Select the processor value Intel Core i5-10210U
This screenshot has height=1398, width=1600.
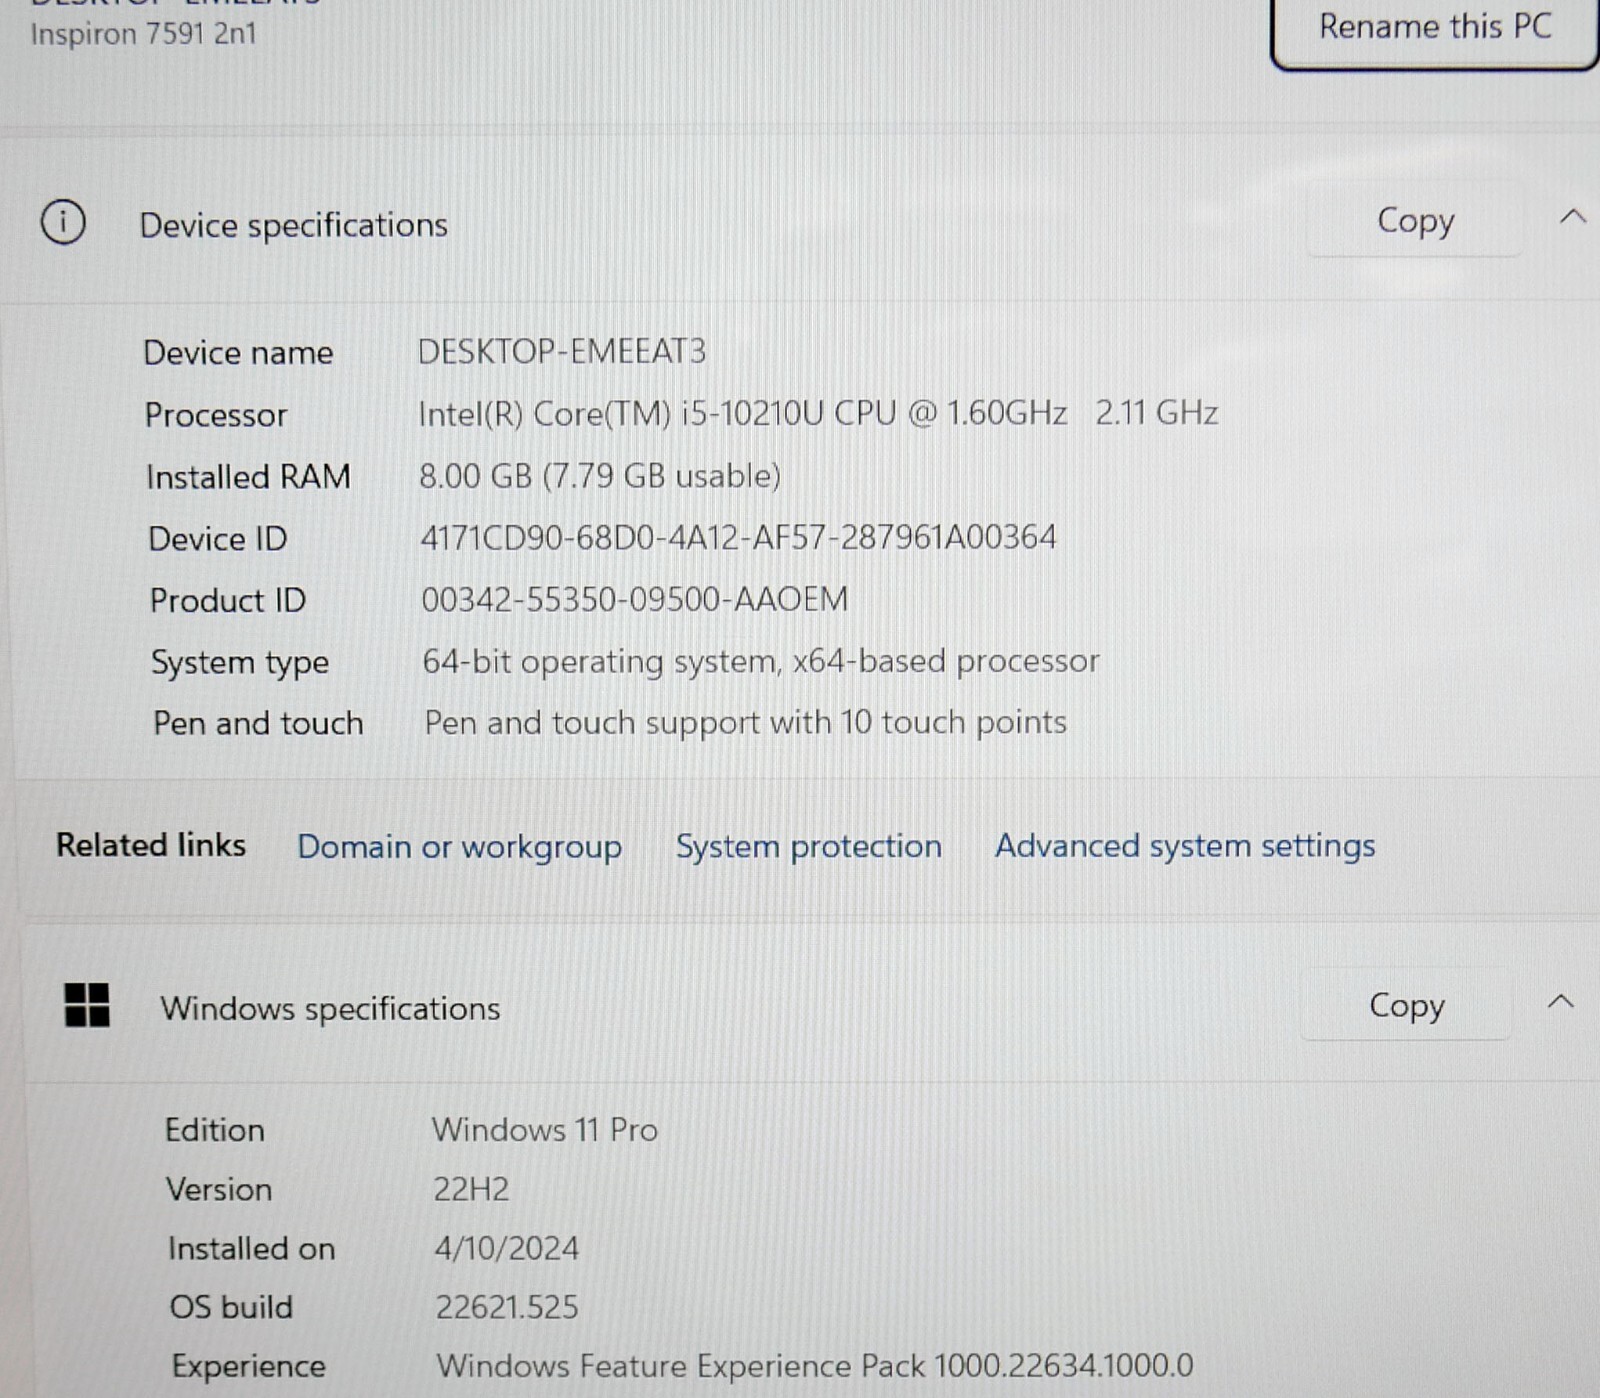(817, 413)
